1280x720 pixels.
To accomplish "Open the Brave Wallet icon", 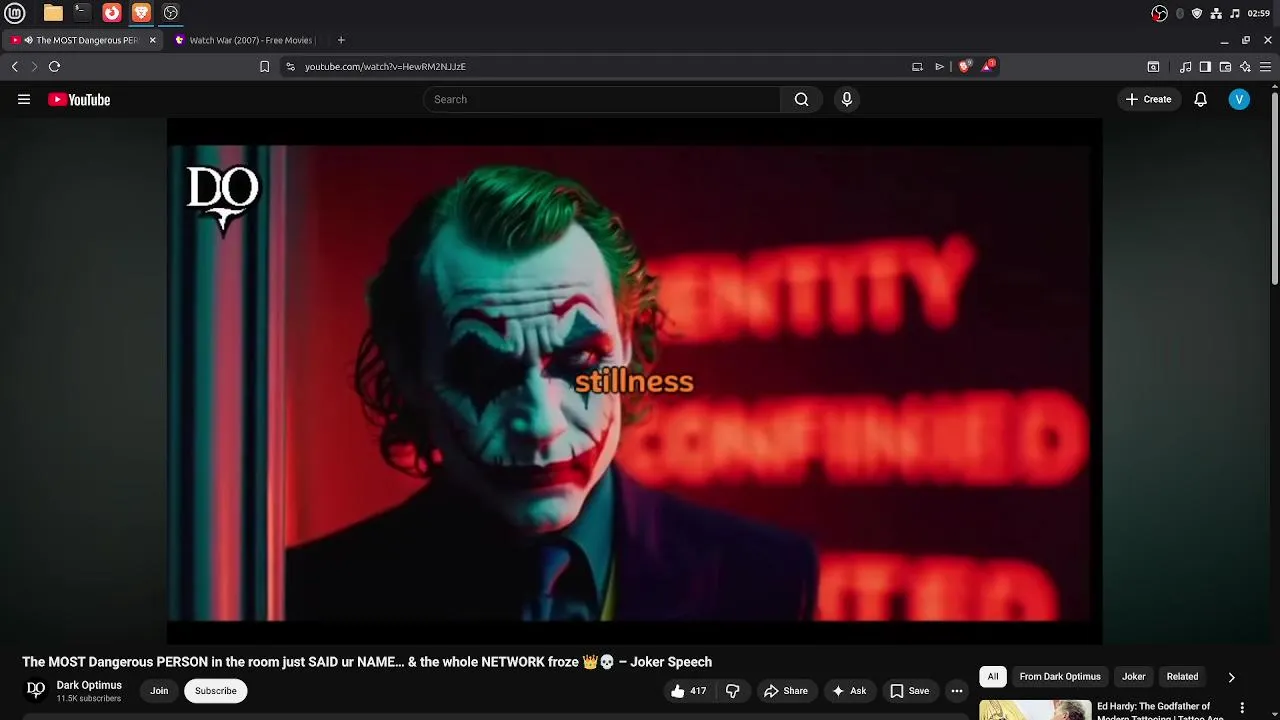I will point(1225,67).
